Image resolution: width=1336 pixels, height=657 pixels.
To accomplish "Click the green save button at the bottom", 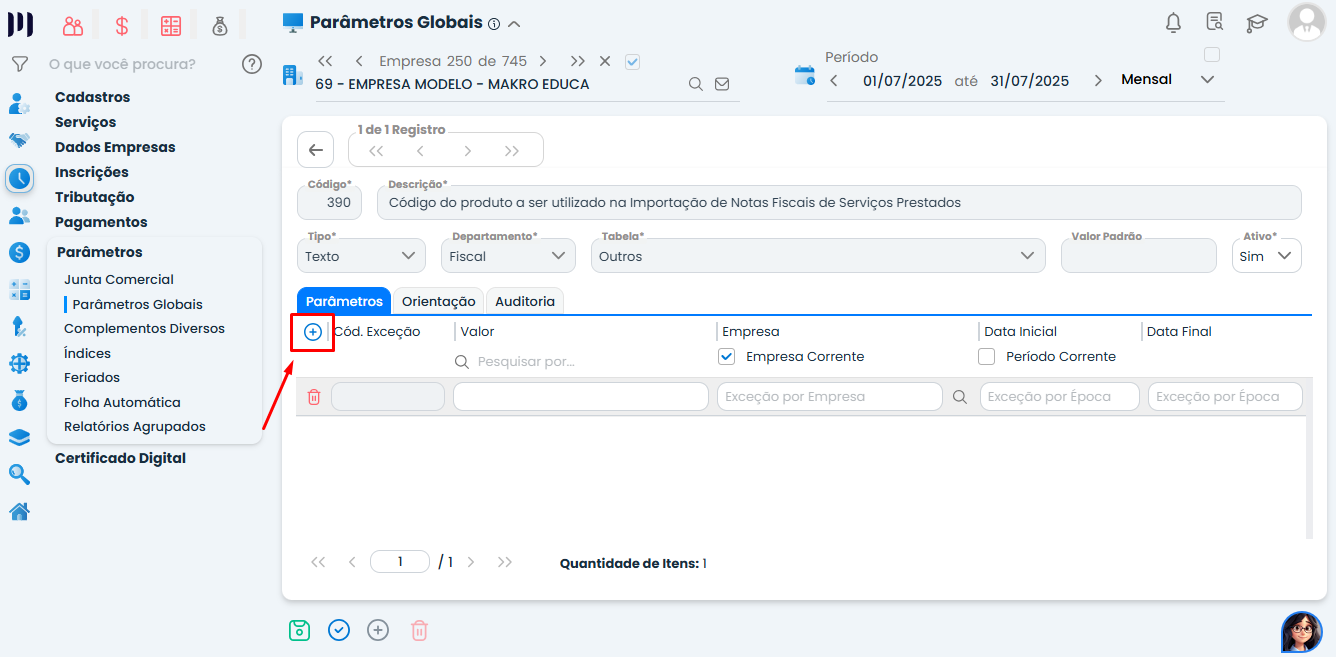I will tap(299, 630).
